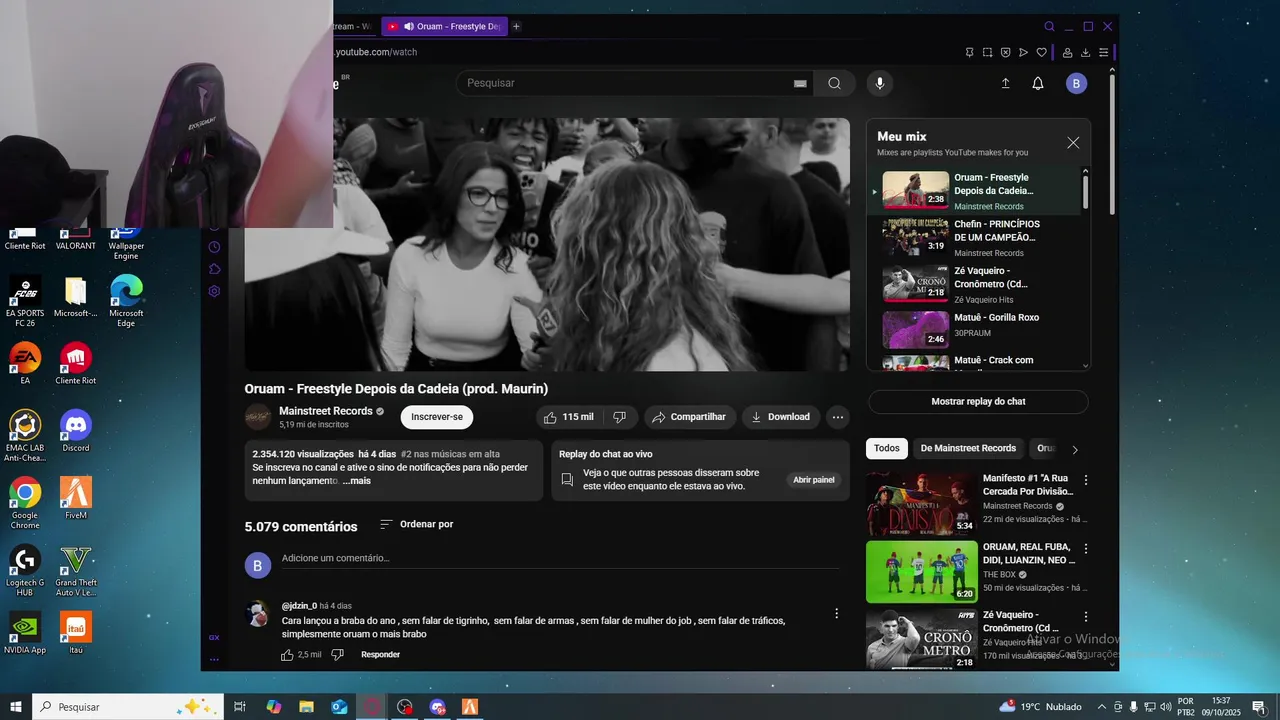Play Chefin - PRINCÍPIOS DE UM CAMPEÃO
Image resolution: width=1280 pixels, height=720 pixels.
coord(974,238)
